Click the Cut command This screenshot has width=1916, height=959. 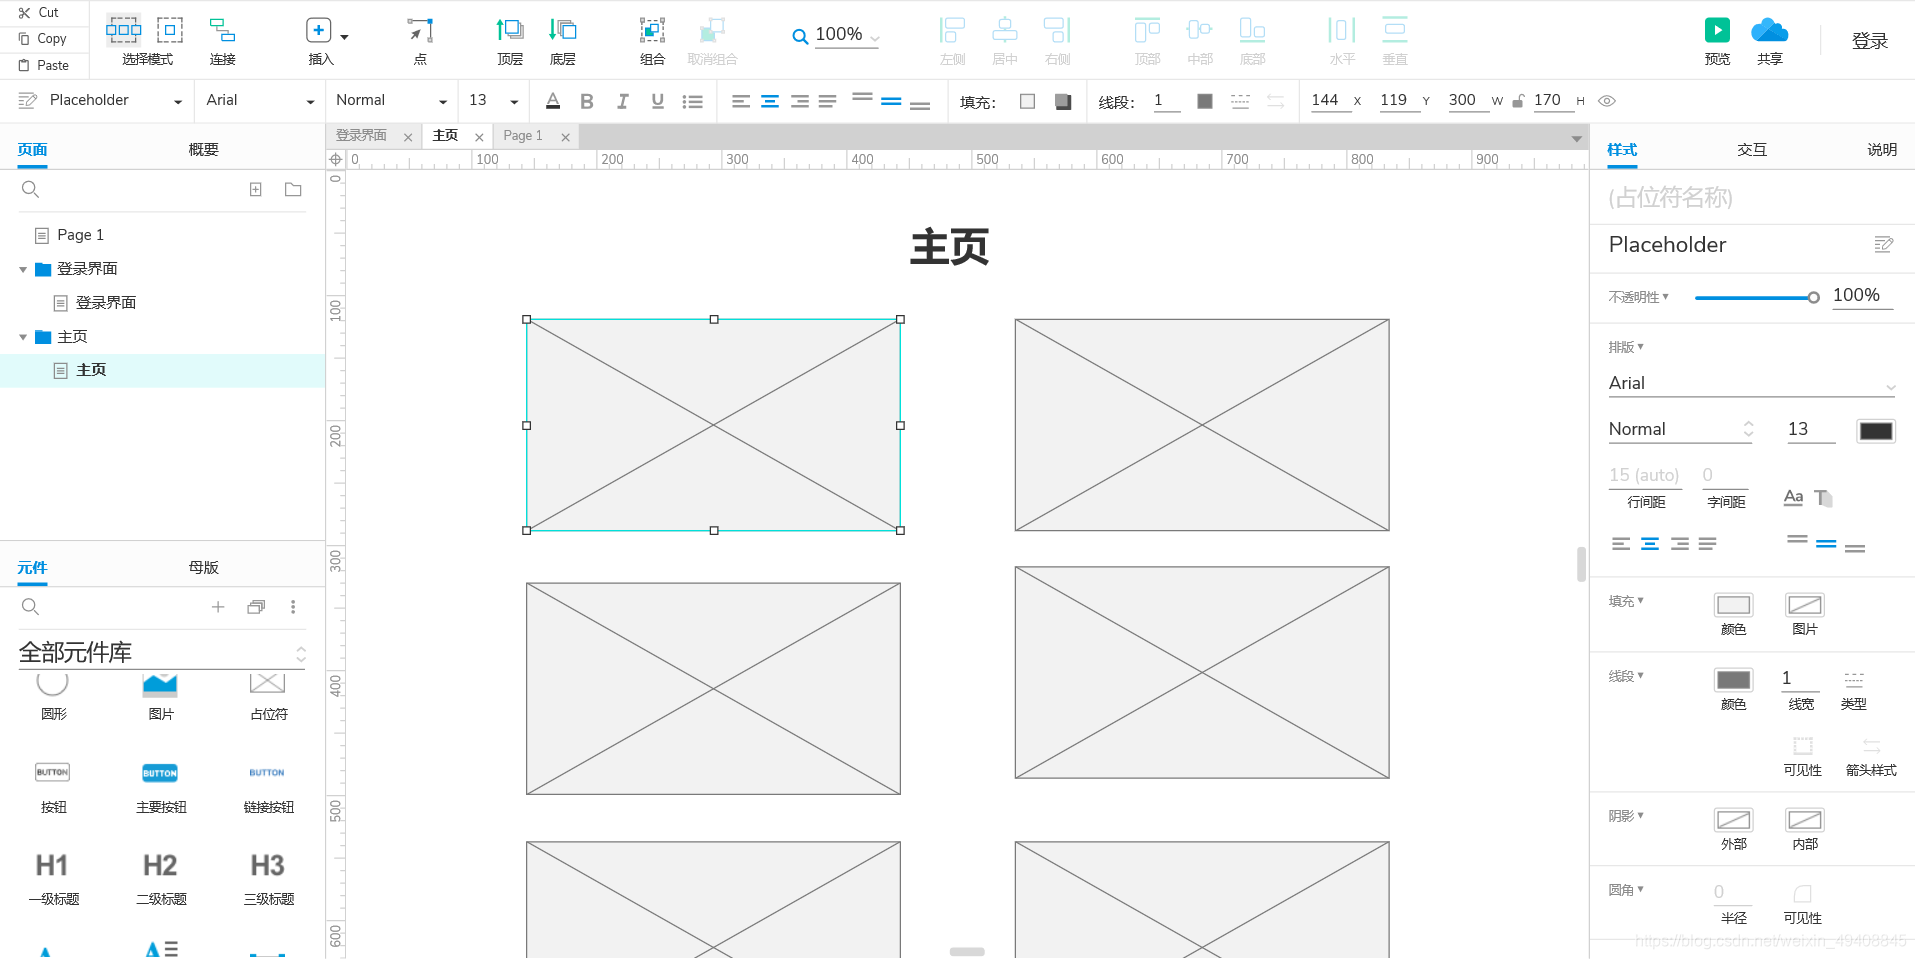(x=39, y=13)
